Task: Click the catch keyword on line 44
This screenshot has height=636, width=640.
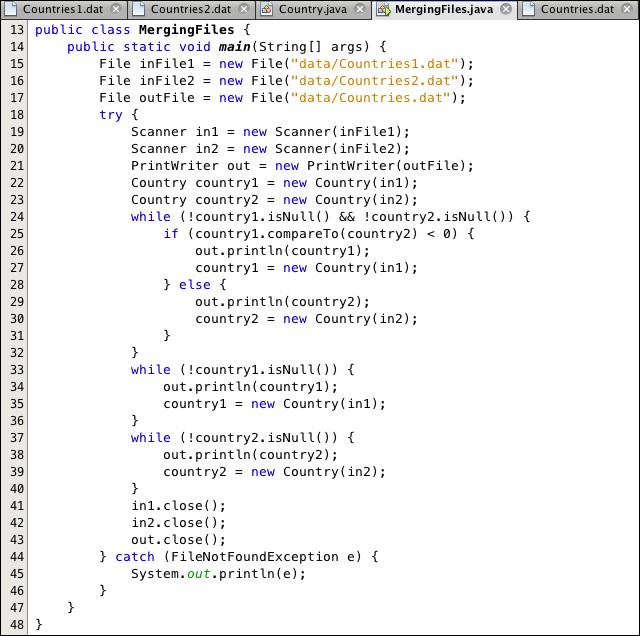Action: (x=135, y=557)
